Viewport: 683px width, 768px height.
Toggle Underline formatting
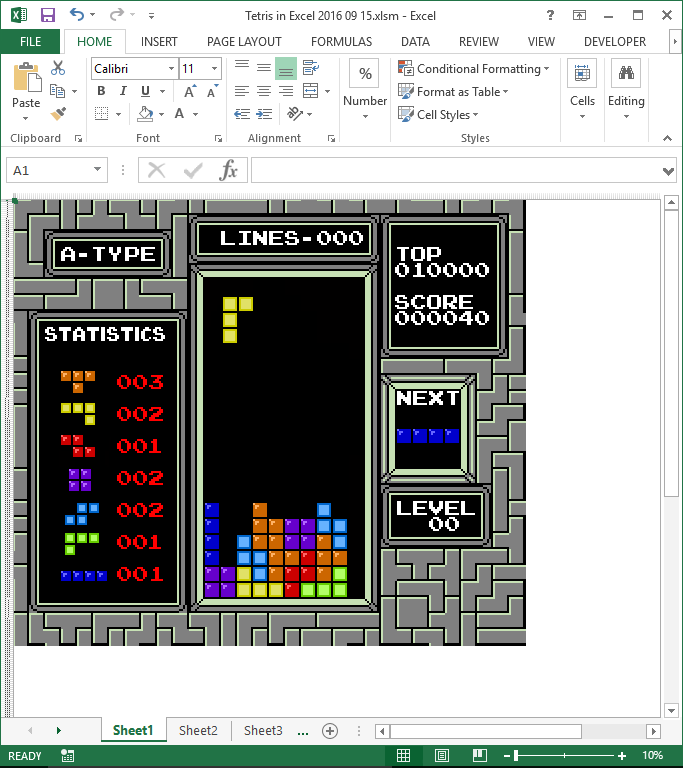coord(146,91)
